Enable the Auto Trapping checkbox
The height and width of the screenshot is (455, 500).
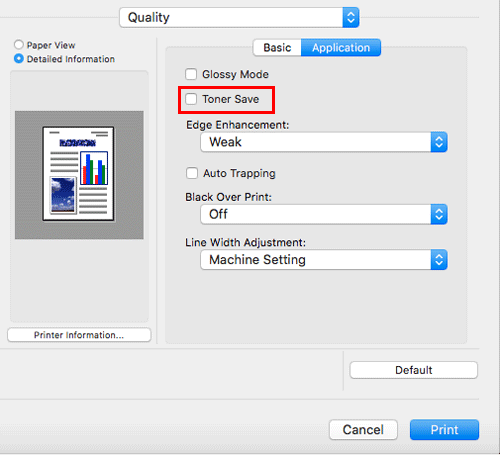click(x=192, y=173)
